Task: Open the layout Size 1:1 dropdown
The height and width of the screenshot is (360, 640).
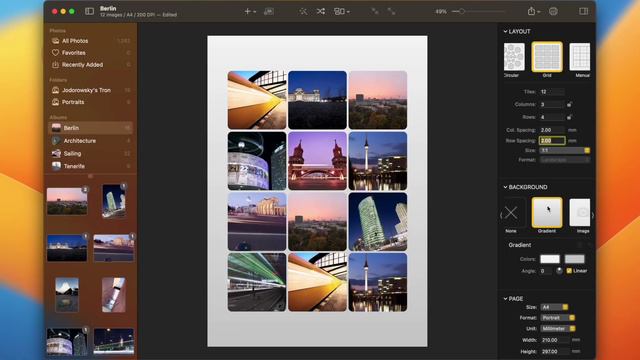Action: point(565,150)
